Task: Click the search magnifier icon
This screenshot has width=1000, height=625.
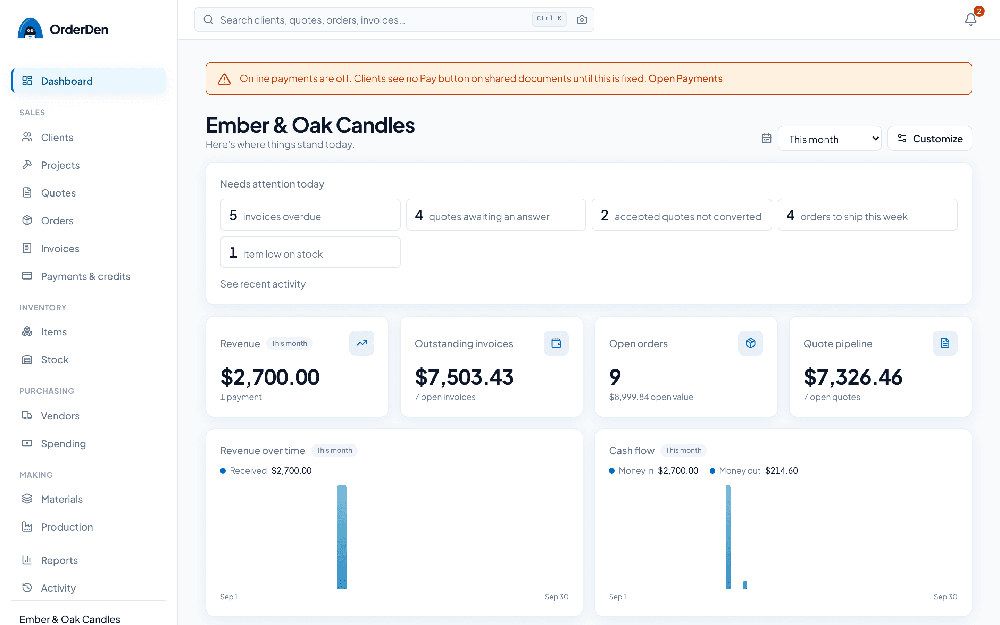Action: (x=208, y=20)
